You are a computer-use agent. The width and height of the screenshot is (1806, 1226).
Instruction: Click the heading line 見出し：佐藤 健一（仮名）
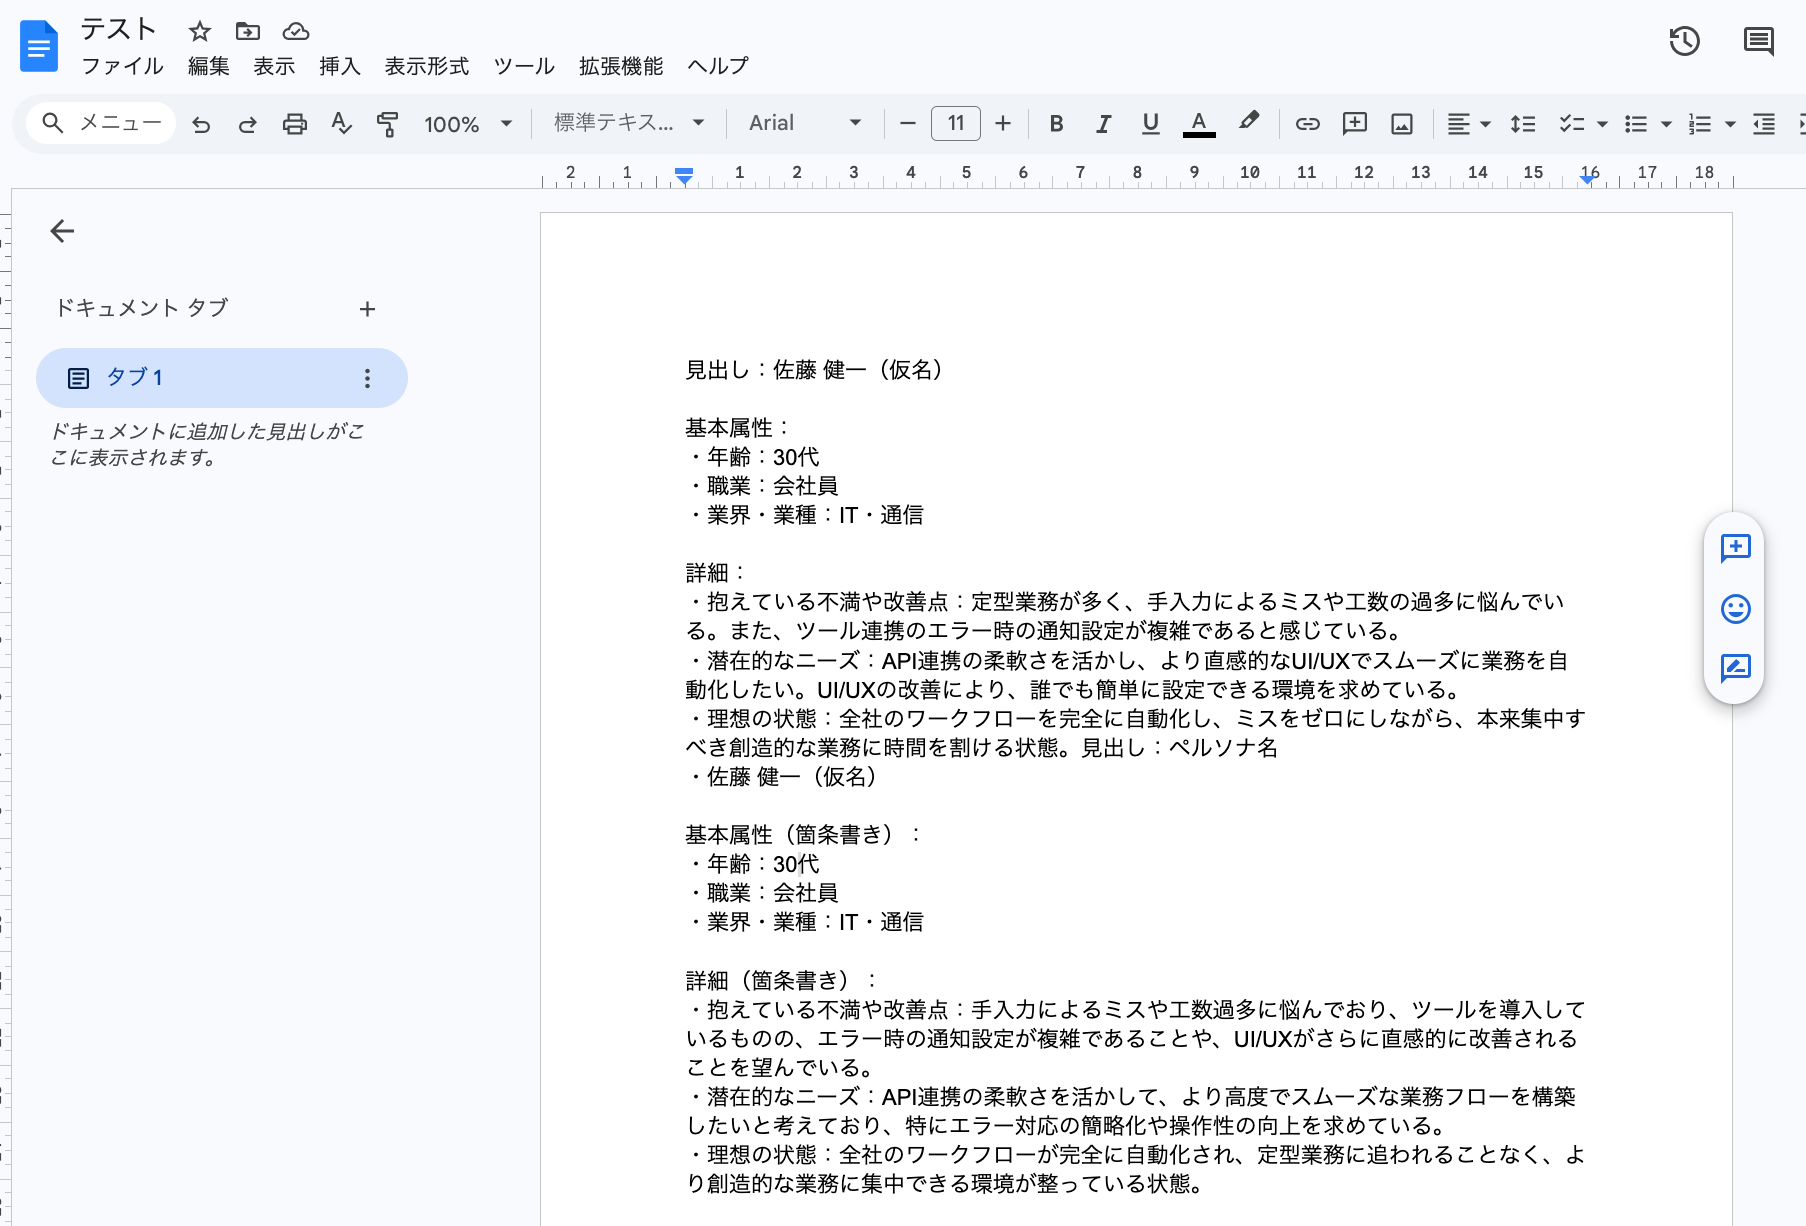(814, 370)
